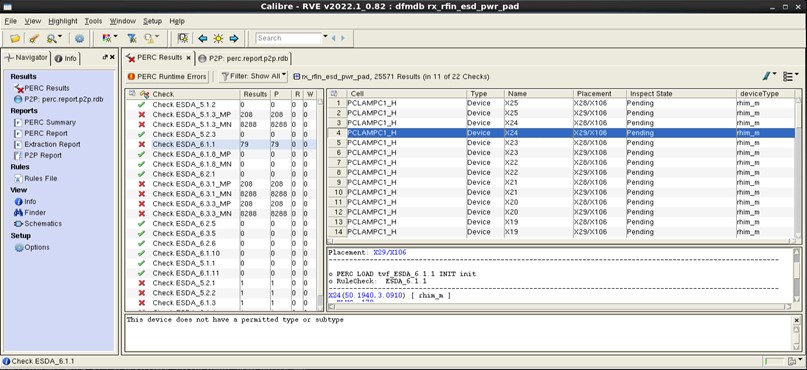Screen dimensions: 807x370
Task: Open database with the folder icon
Action: (x=15, y=39)
